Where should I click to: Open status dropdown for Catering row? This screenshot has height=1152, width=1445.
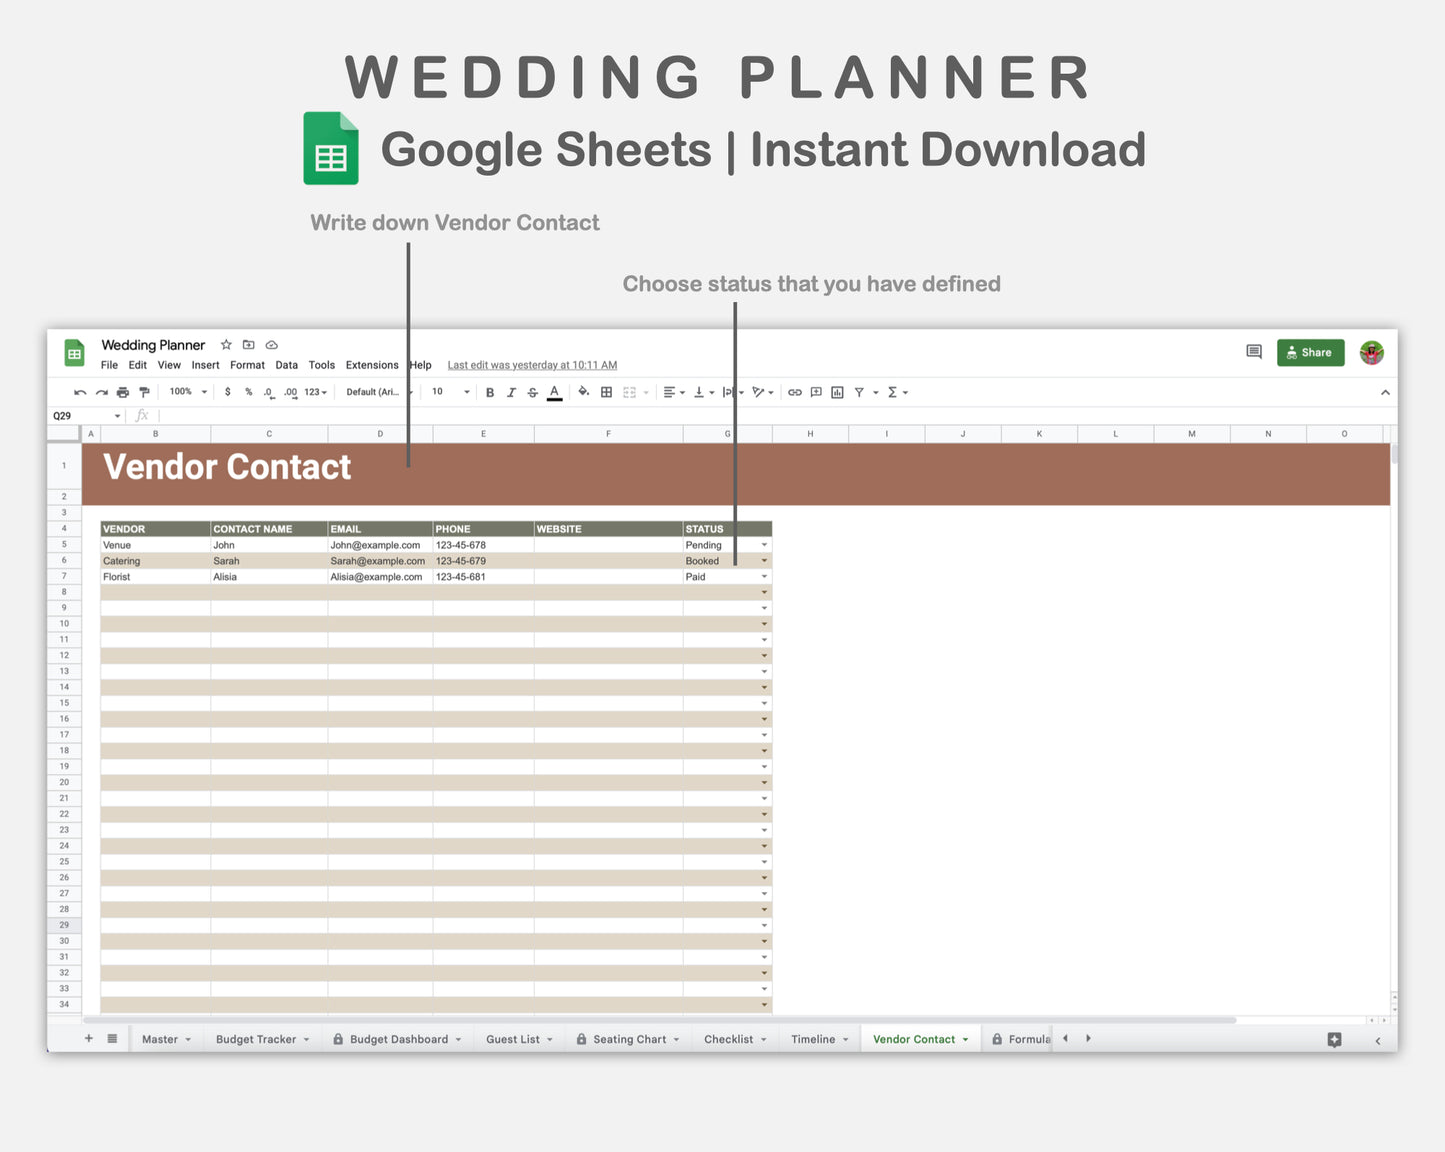(x=764, y=560)
